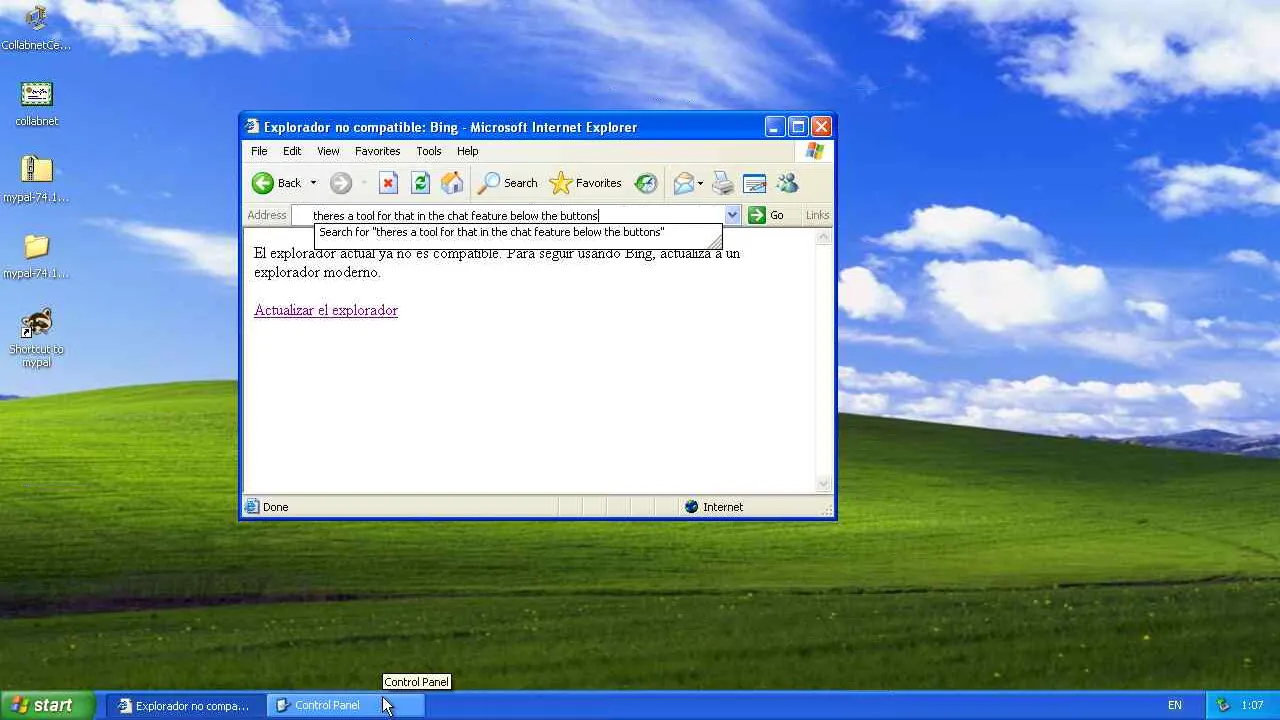1280x720 pixels.
Task: Switch to Explorador no compa... taskbar button
Action: tap(185, 705)
